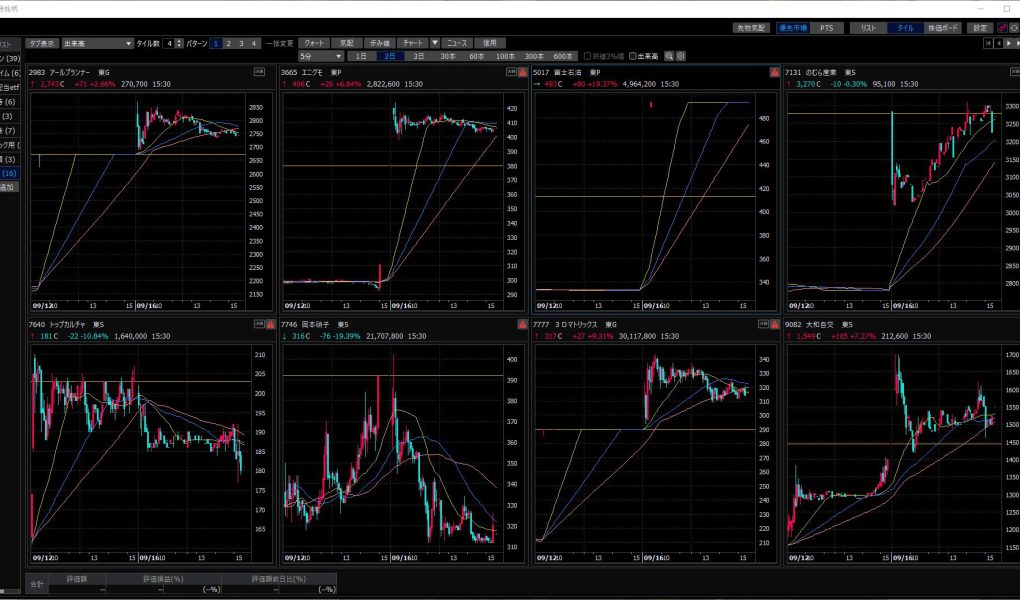Switch market to PTS
The height and width of the screenshot is (600, 1020).
point(825,28)
